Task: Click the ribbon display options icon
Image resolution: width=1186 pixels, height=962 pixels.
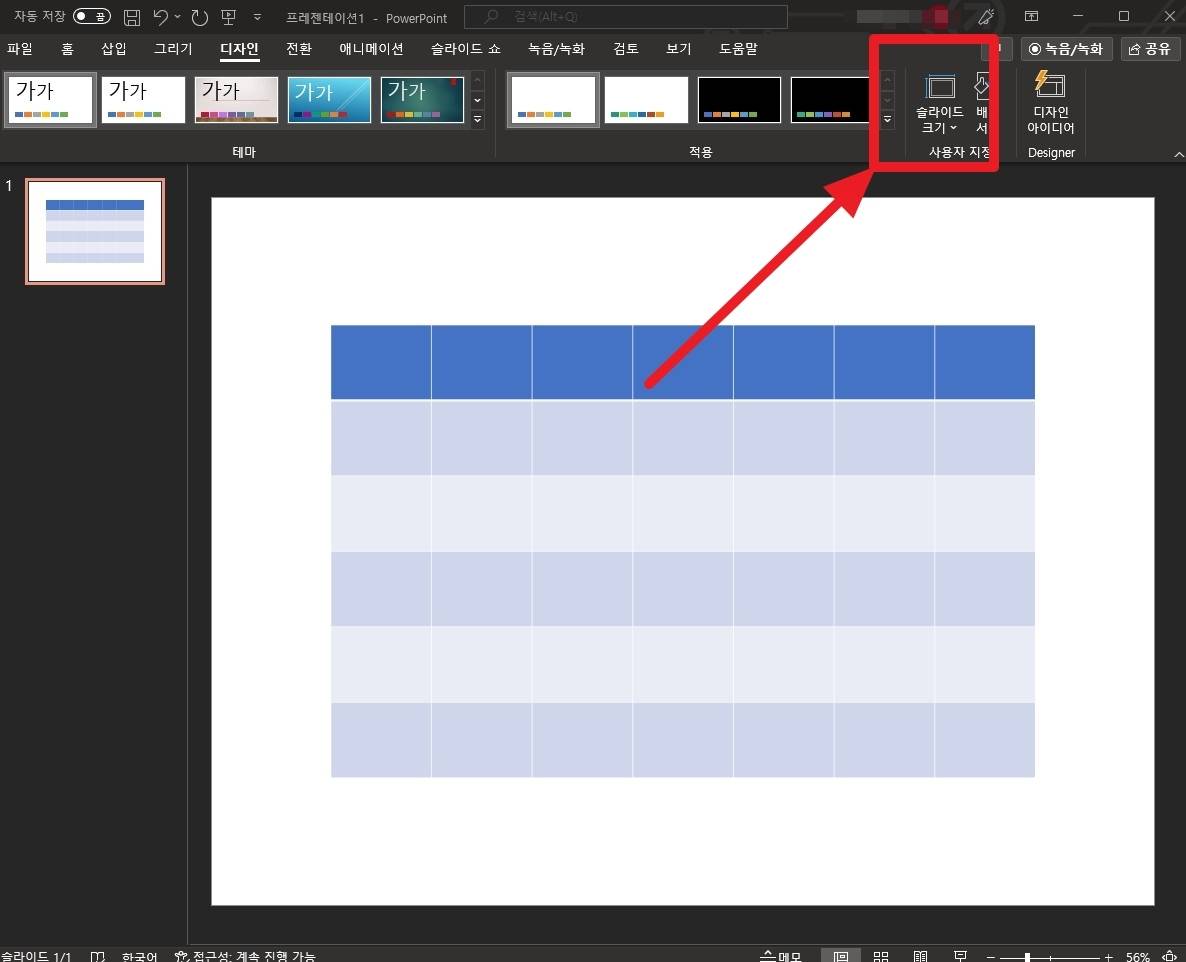Action: tap(1031, 16)
